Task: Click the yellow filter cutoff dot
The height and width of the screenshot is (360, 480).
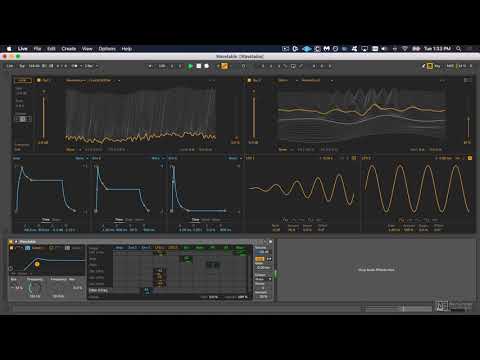Action: click(x=37, y=264)
